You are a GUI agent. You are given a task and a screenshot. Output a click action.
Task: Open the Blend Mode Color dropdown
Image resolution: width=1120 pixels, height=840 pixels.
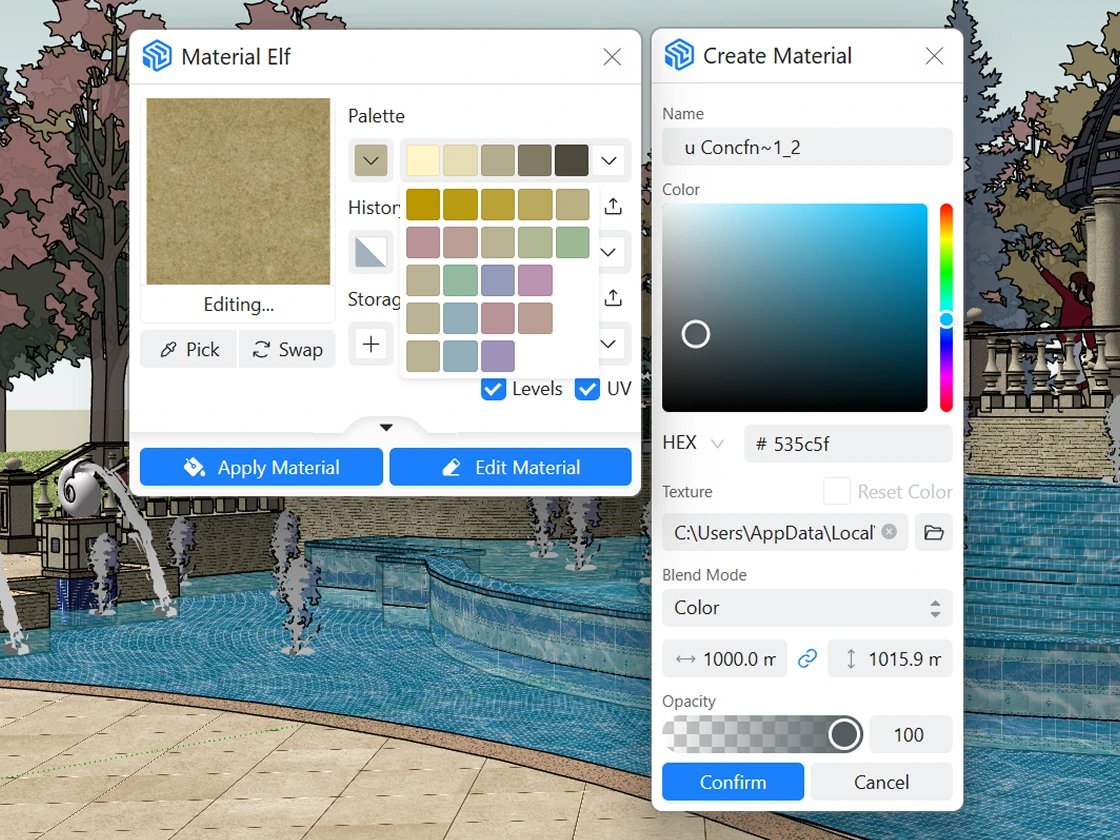click(806, 608)
